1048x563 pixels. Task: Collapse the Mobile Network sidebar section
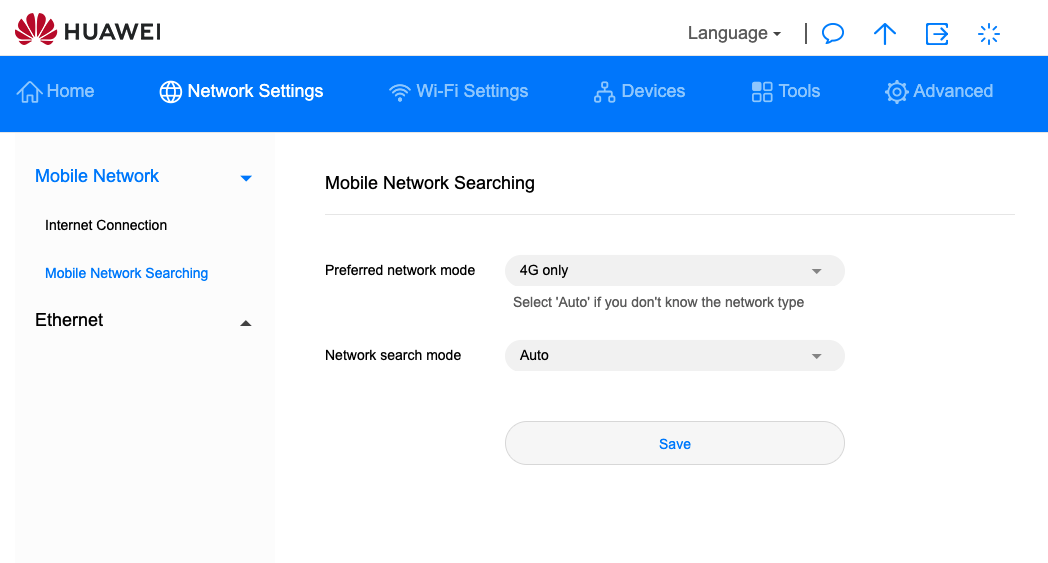(x=246, y=178)
